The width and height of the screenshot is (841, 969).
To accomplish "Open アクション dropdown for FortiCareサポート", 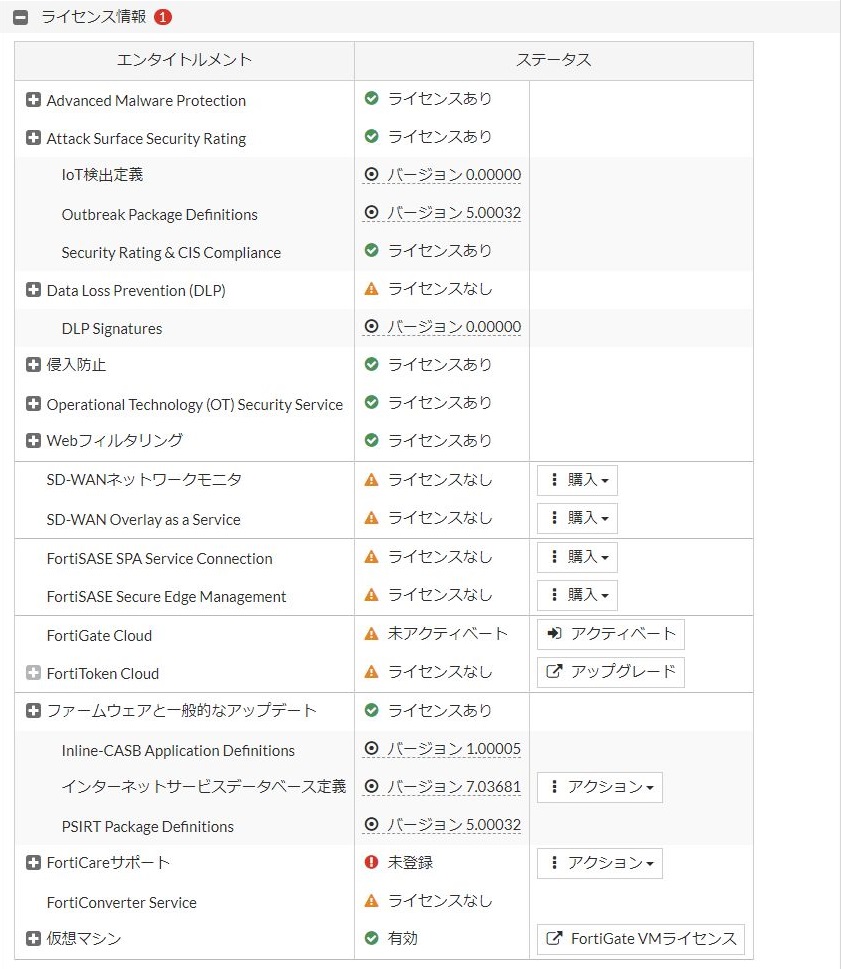I will [599, 863].
